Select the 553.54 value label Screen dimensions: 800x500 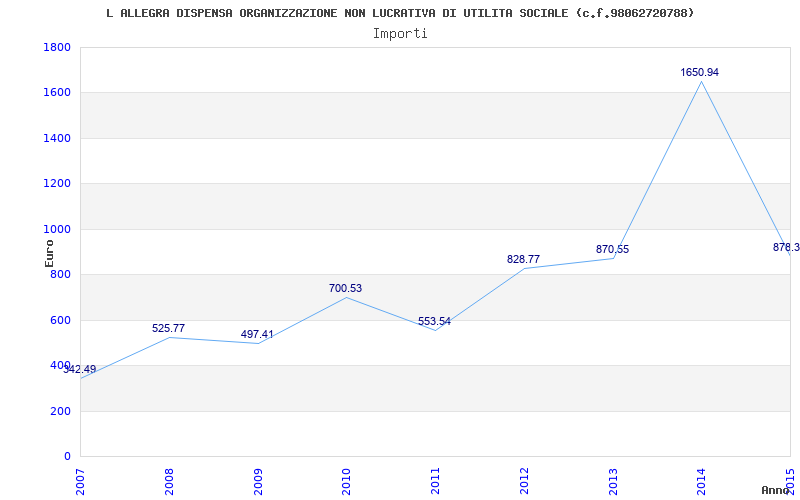pos(434,321)
